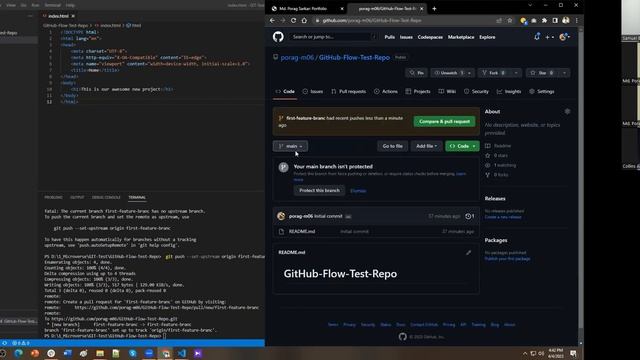Go to Pulls in GitHub header

[389, 37]
